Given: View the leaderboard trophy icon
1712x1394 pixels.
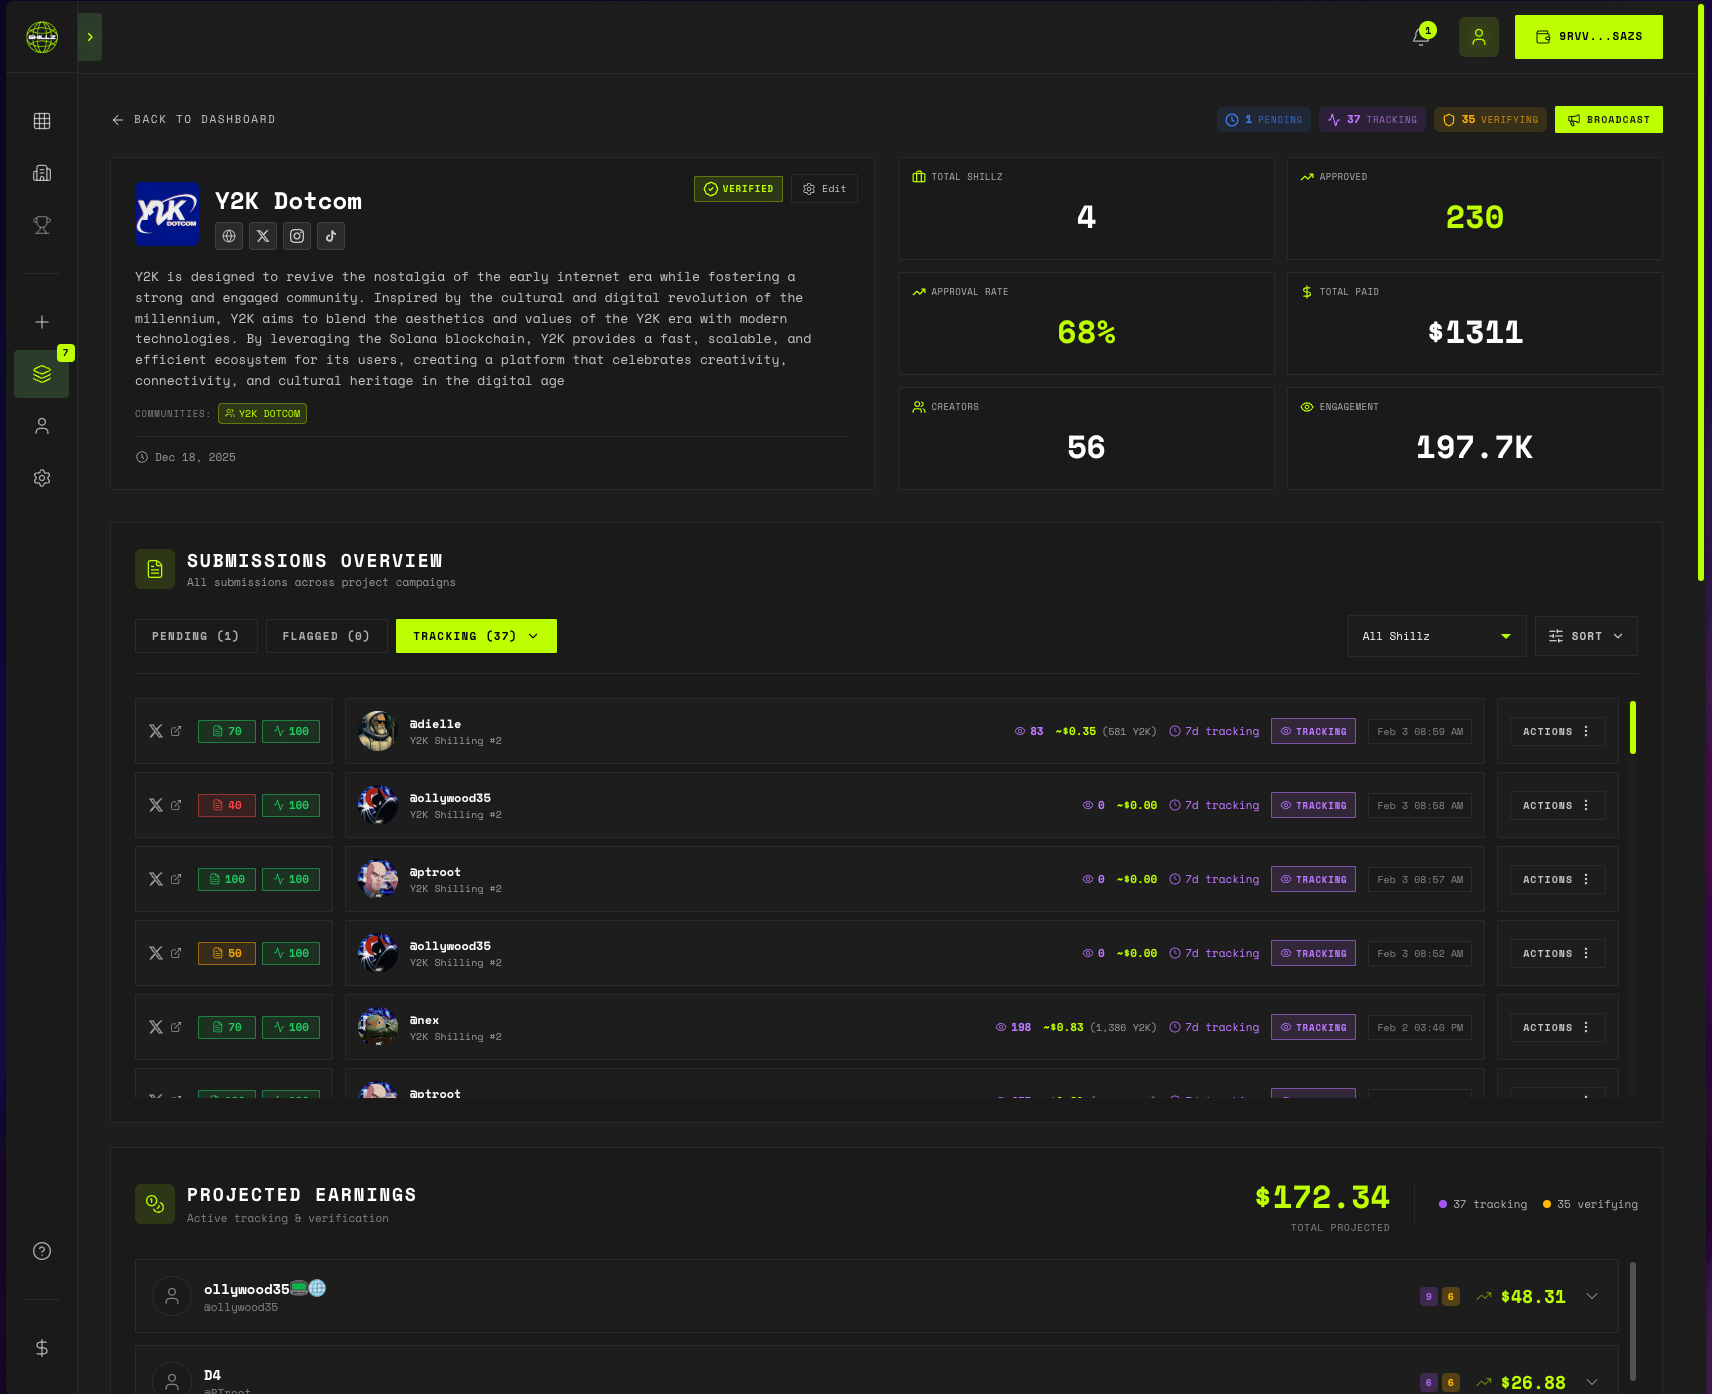Looking at the screenshot, I should 41,225.
